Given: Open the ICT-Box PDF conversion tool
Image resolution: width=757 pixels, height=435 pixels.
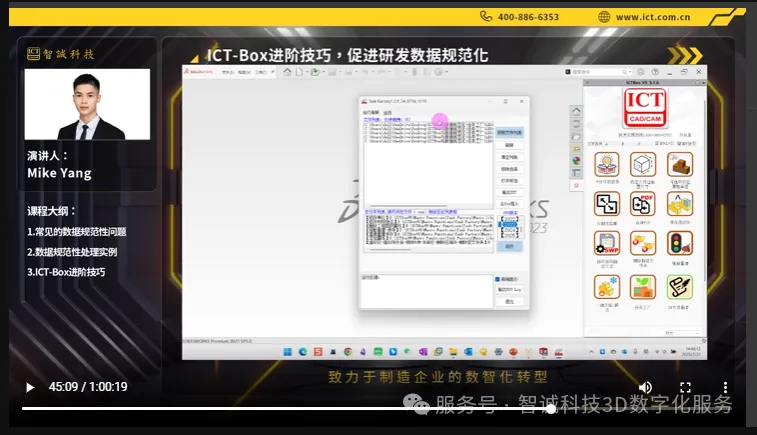Looking at the screenshot, I should [643, 204].
